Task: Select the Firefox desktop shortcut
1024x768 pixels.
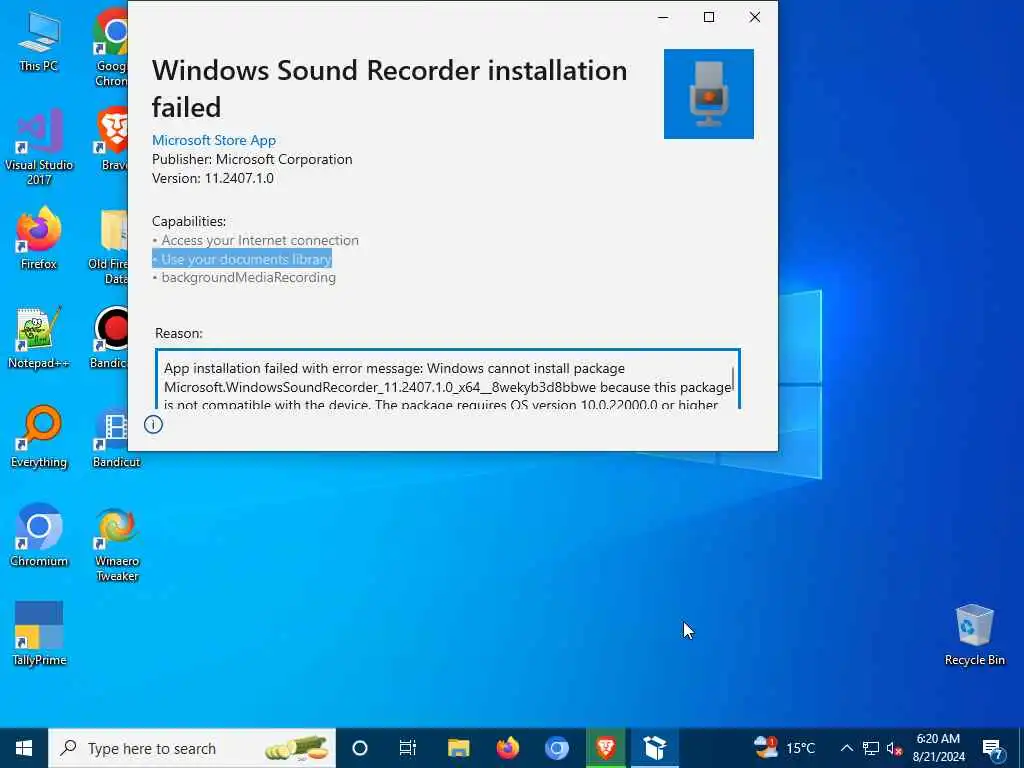Action: point(39,239)
